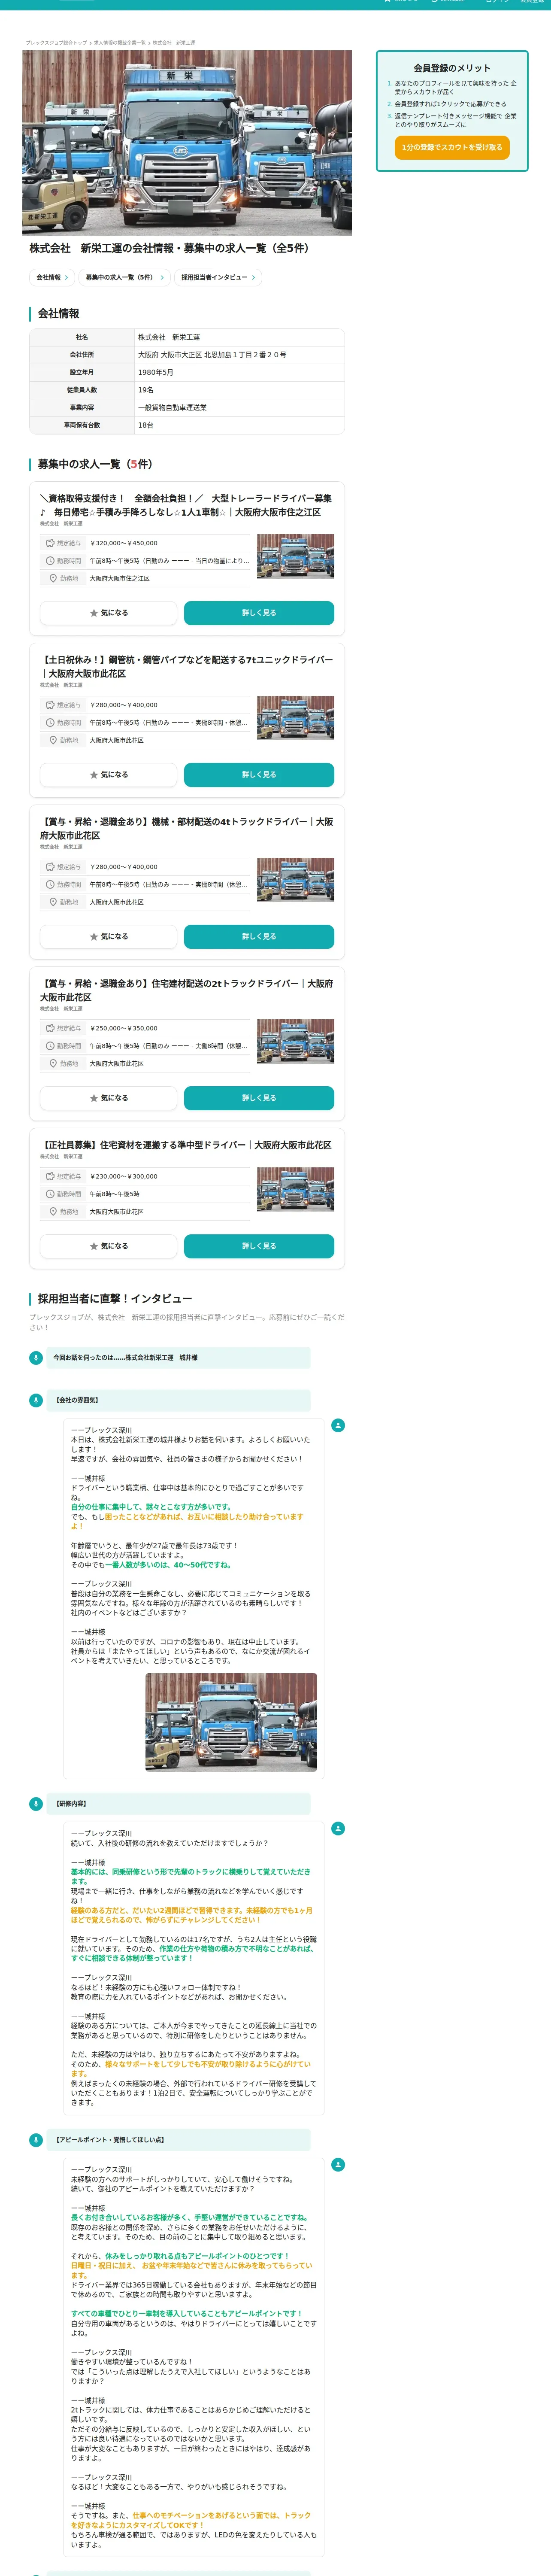The height and width of the screenshot is (2576, 551).
Task: Save the 準中型ドライバー job with 気になる
Action: point(108,1246)
